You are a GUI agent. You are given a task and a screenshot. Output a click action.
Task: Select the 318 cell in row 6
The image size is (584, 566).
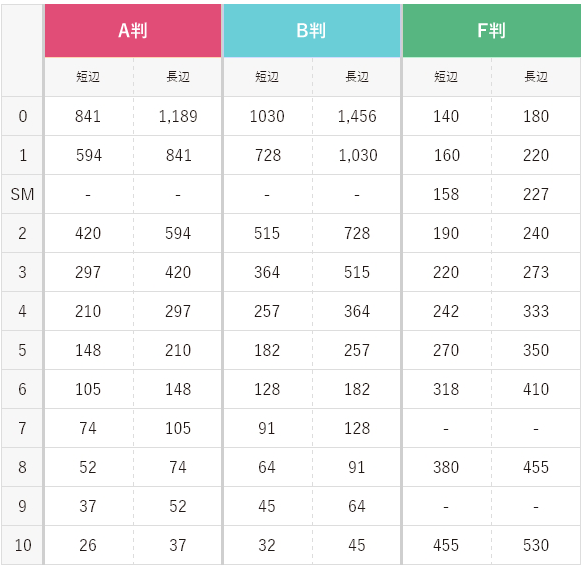(x=446, y=389)
